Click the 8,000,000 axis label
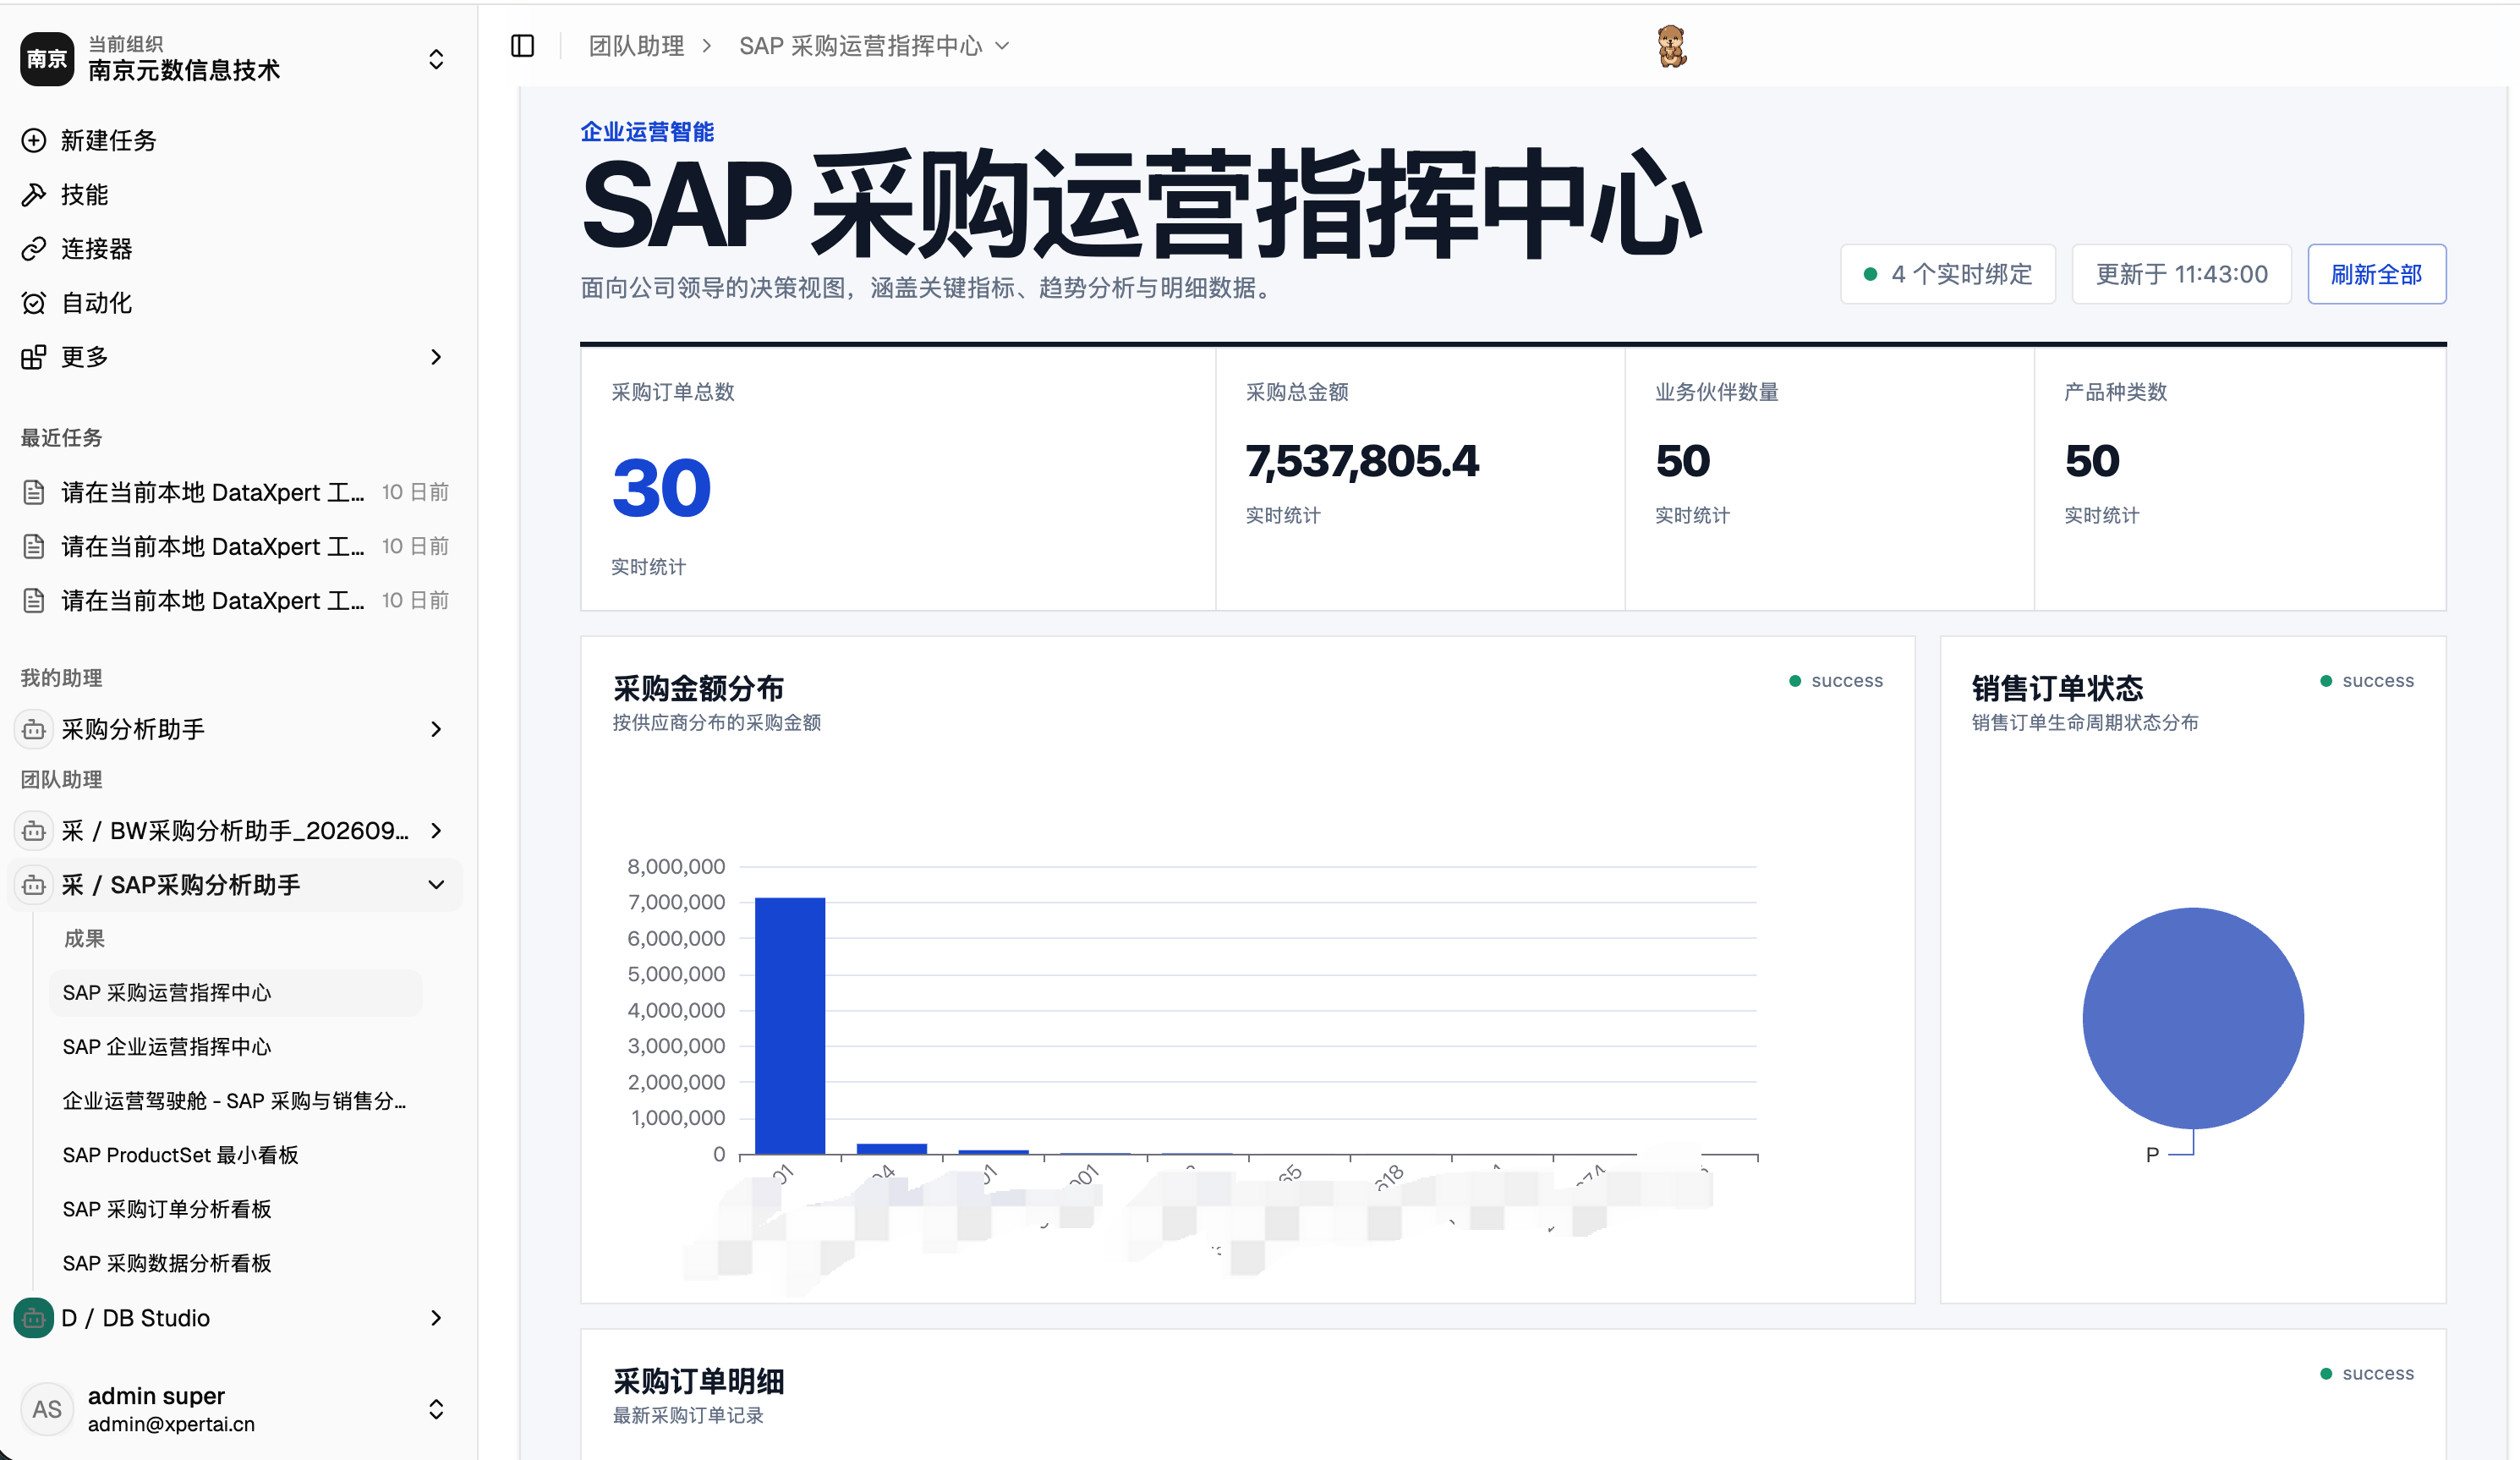 click(x=676, y=866)
